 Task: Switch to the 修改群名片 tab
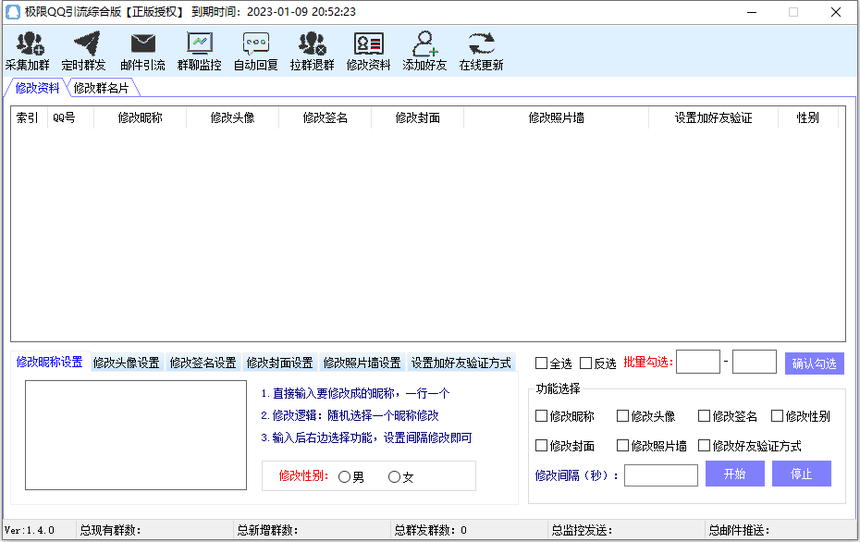pos(101,88)
